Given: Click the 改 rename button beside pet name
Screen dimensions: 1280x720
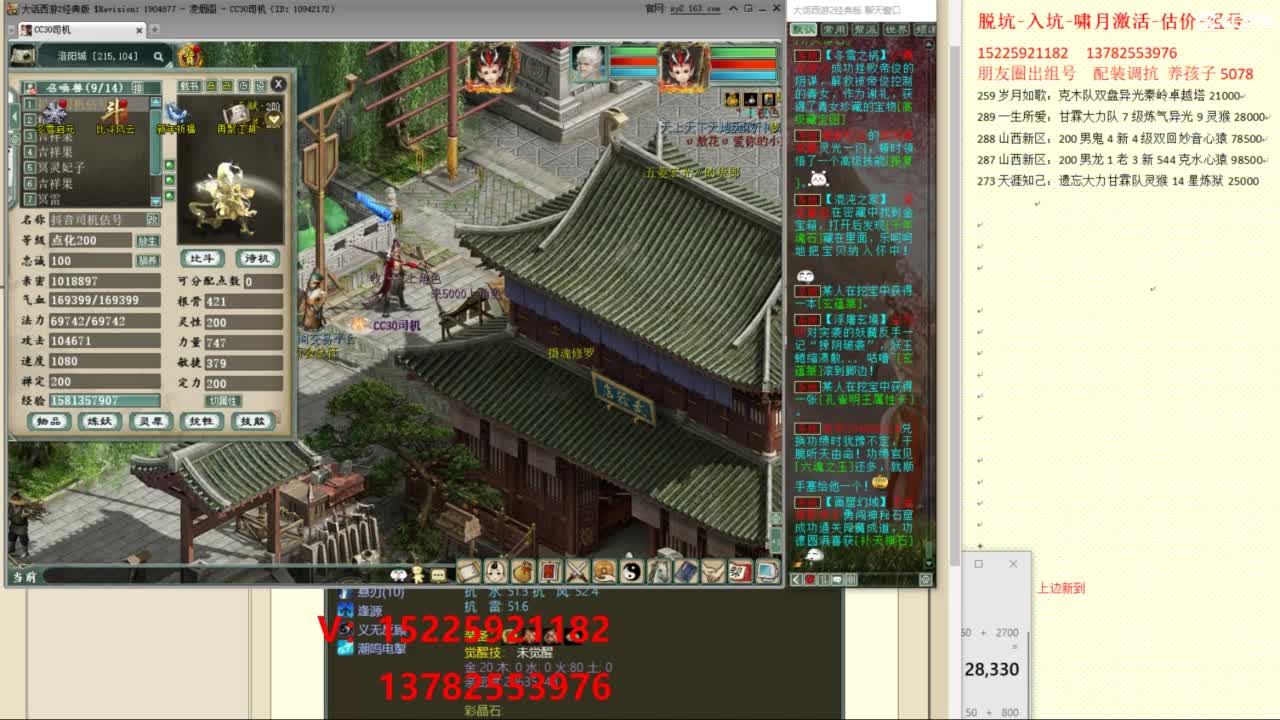Looking at the screenshot, I should (x=153, y=219).
